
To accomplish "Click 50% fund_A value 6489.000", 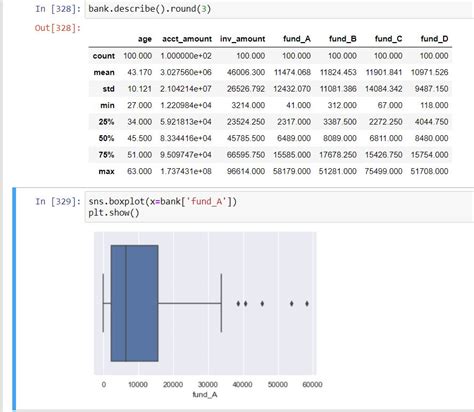I will tap(294, 138).
